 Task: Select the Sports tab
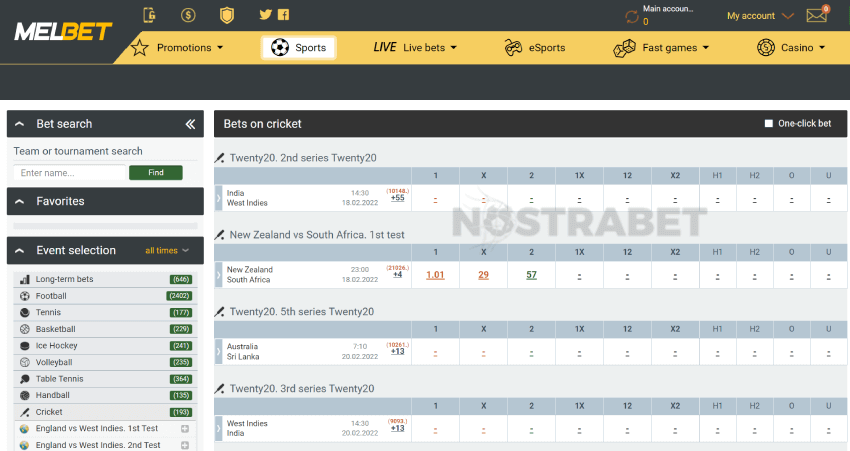tap(299, 48)
